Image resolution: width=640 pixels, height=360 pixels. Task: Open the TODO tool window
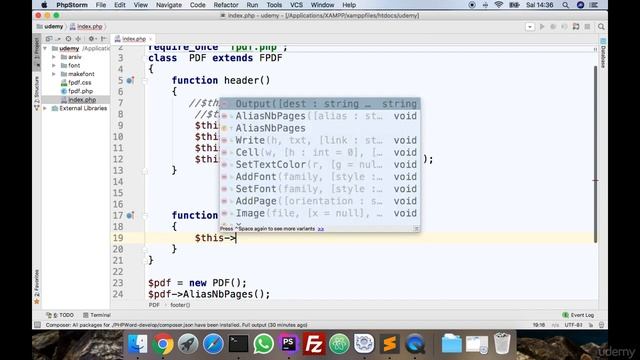point(60,315)
